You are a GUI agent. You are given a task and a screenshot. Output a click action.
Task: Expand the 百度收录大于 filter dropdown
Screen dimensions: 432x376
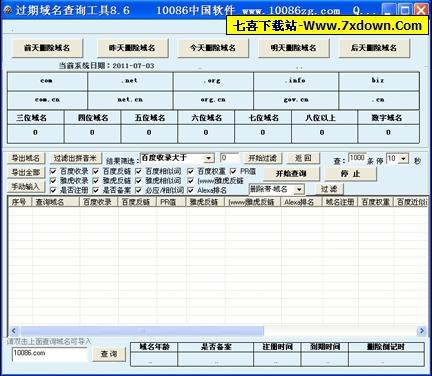coord(209,158)
